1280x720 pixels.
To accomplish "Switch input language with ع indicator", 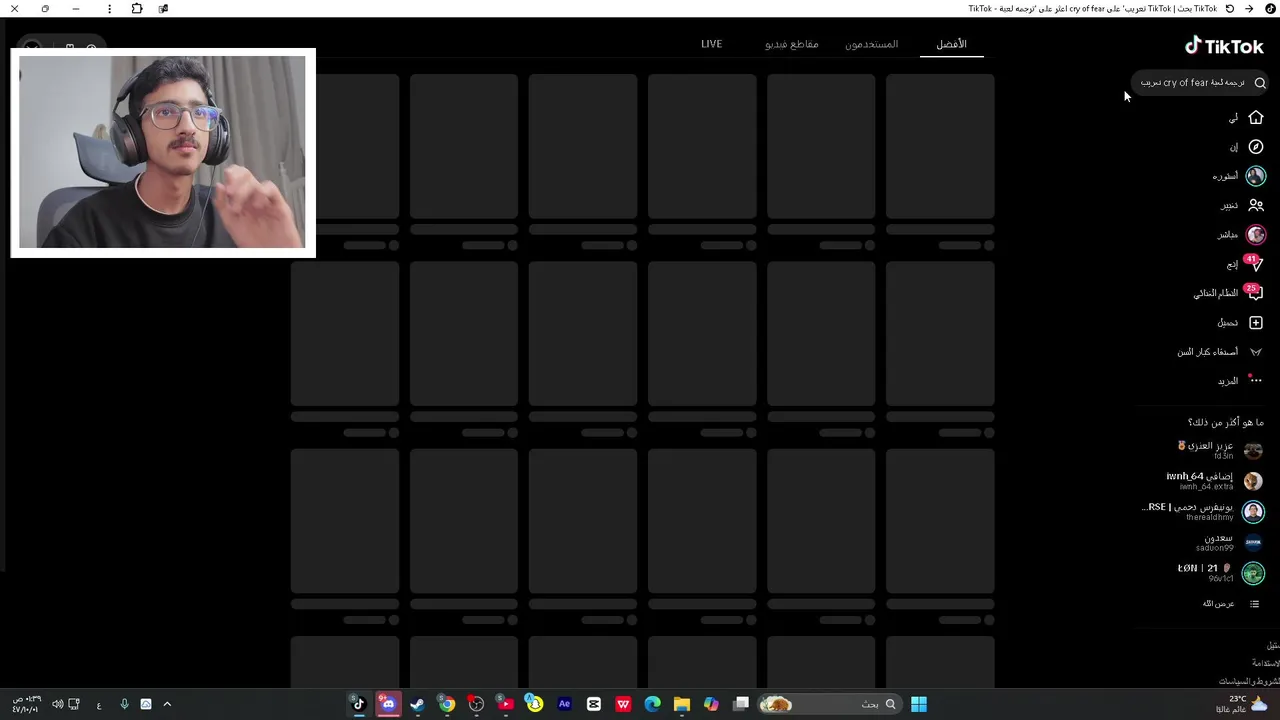I will (99, 705).
